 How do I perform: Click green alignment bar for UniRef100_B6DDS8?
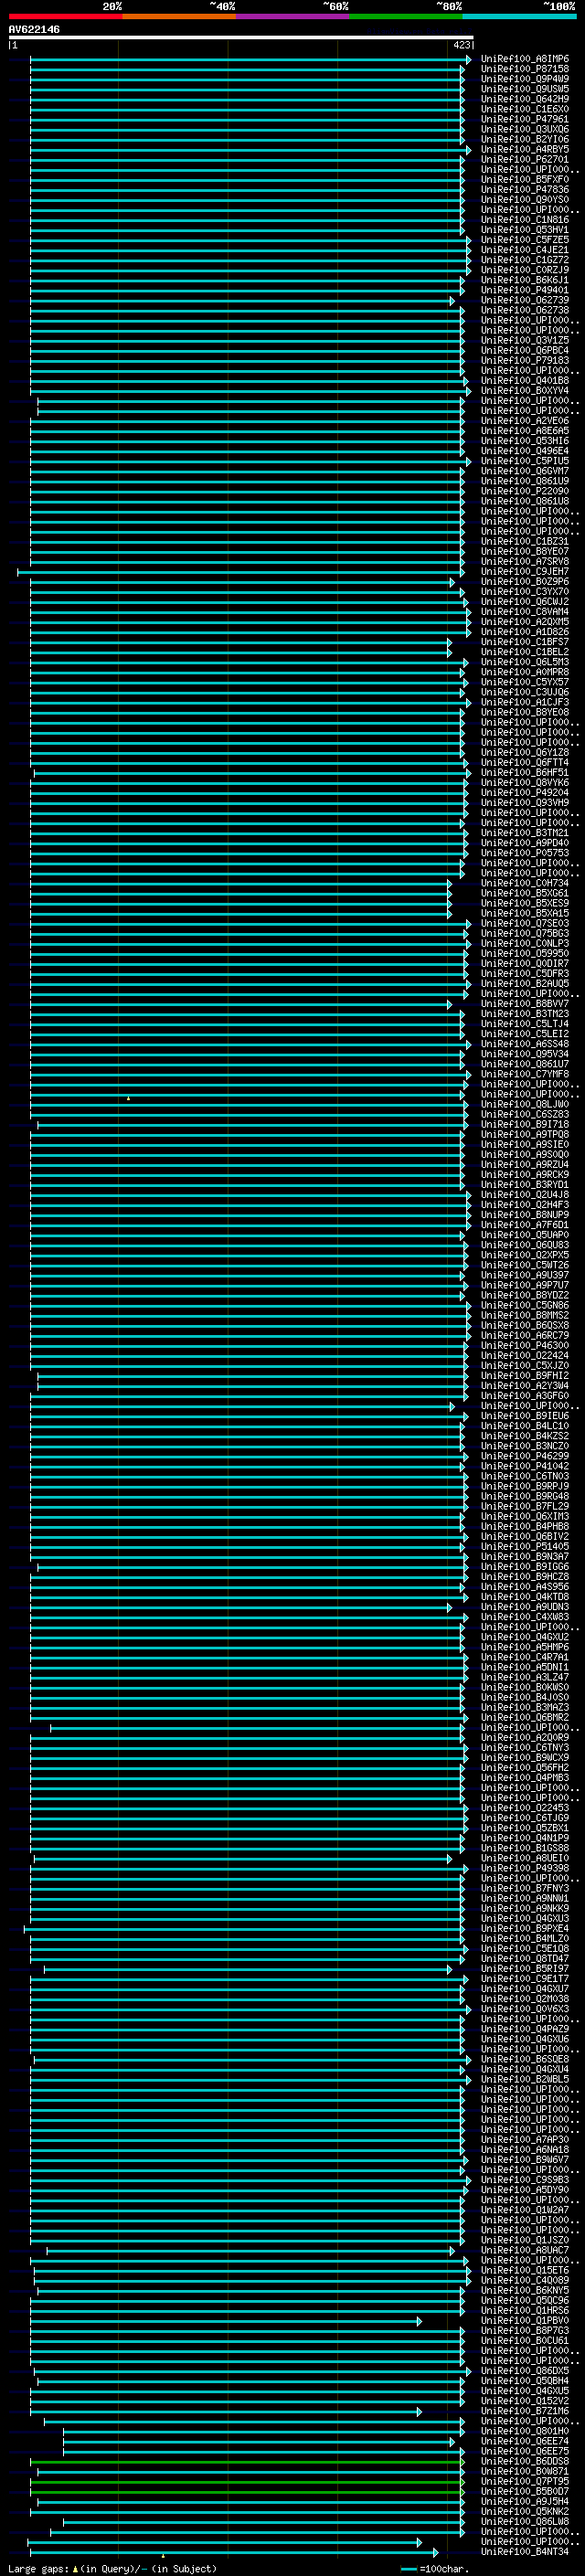click(x=247, y=2461)
